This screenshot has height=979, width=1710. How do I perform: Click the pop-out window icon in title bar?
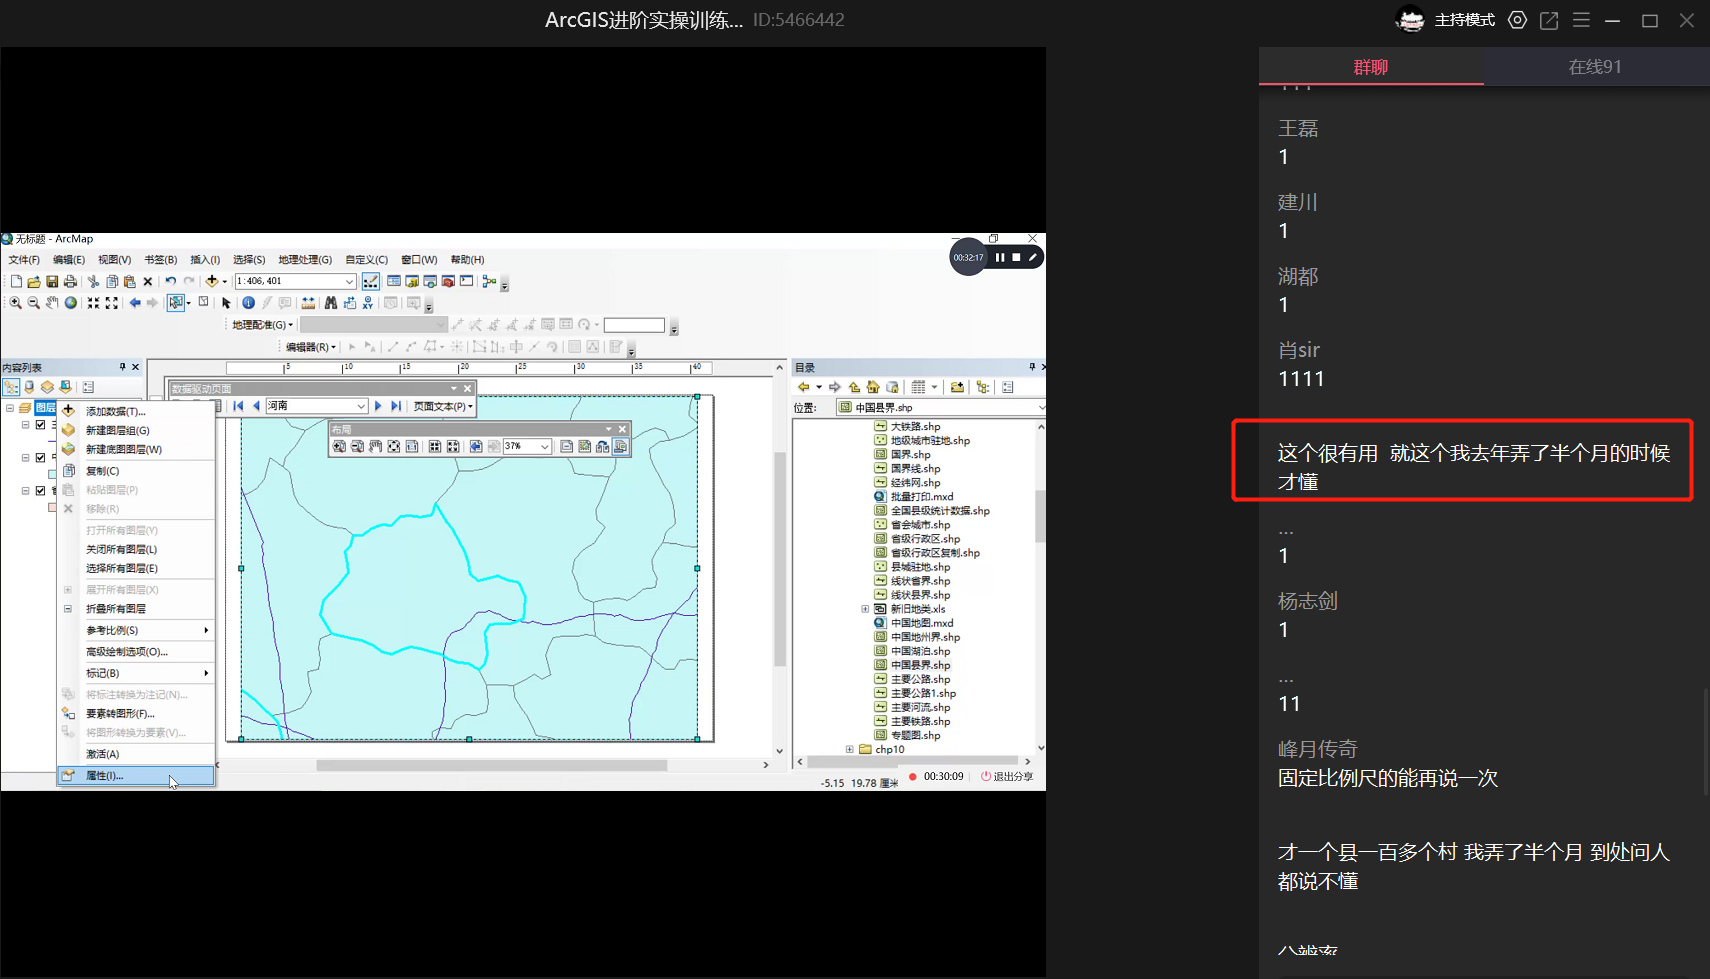click(x=1549, y=20)
